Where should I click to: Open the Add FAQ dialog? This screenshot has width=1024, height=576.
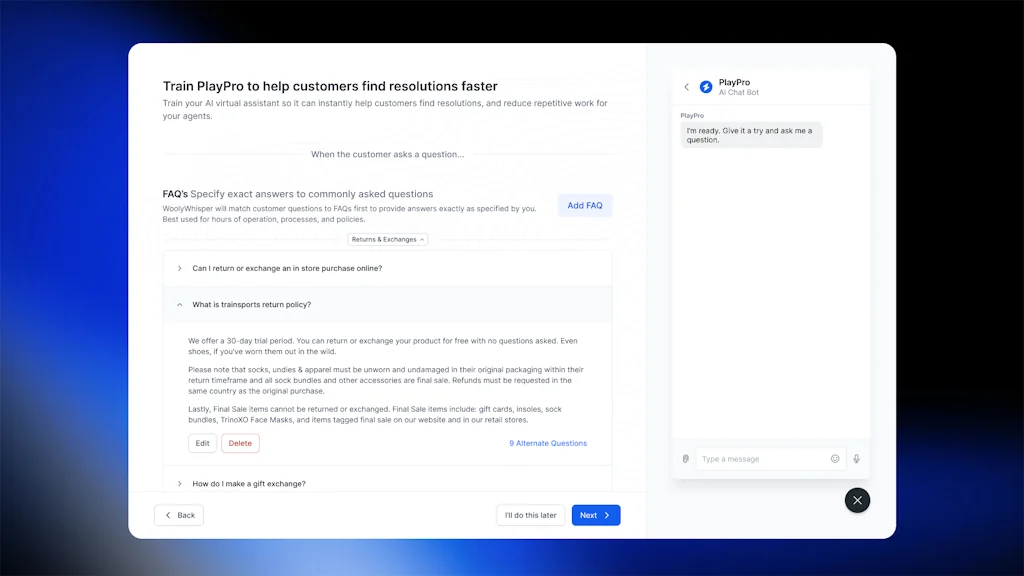coord(584,205)
